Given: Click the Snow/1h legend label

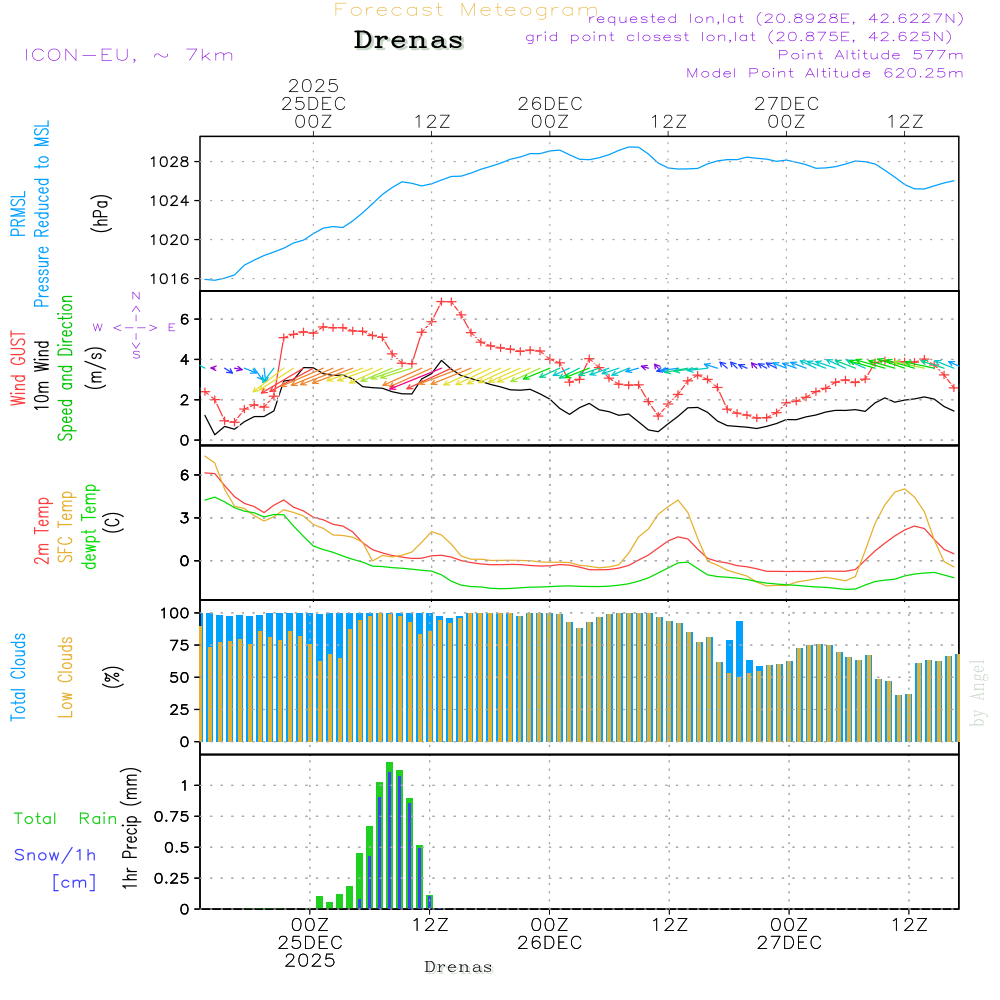Looking at the screenshot, I should point(55,855).
